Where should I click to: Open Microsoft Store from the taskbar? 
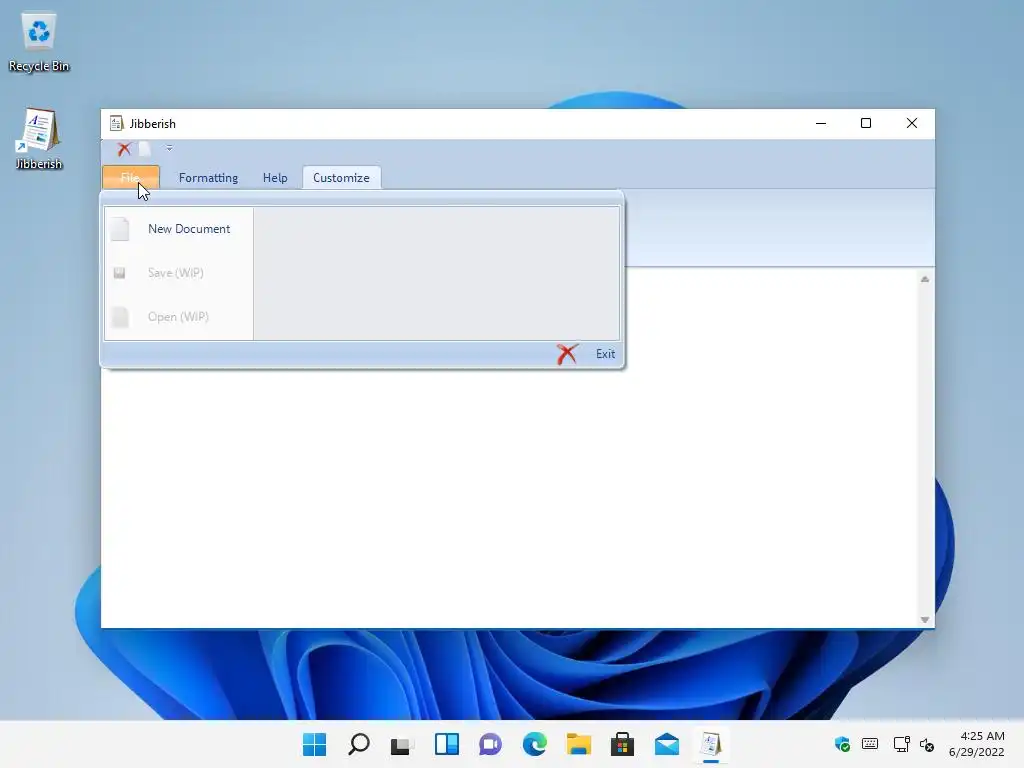(x=622, y=744)
